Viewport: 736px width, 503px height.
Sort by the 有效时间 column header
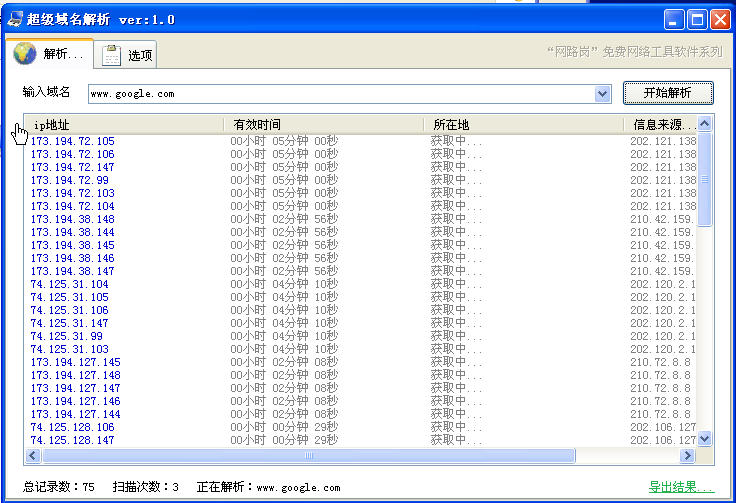[324, 124]
